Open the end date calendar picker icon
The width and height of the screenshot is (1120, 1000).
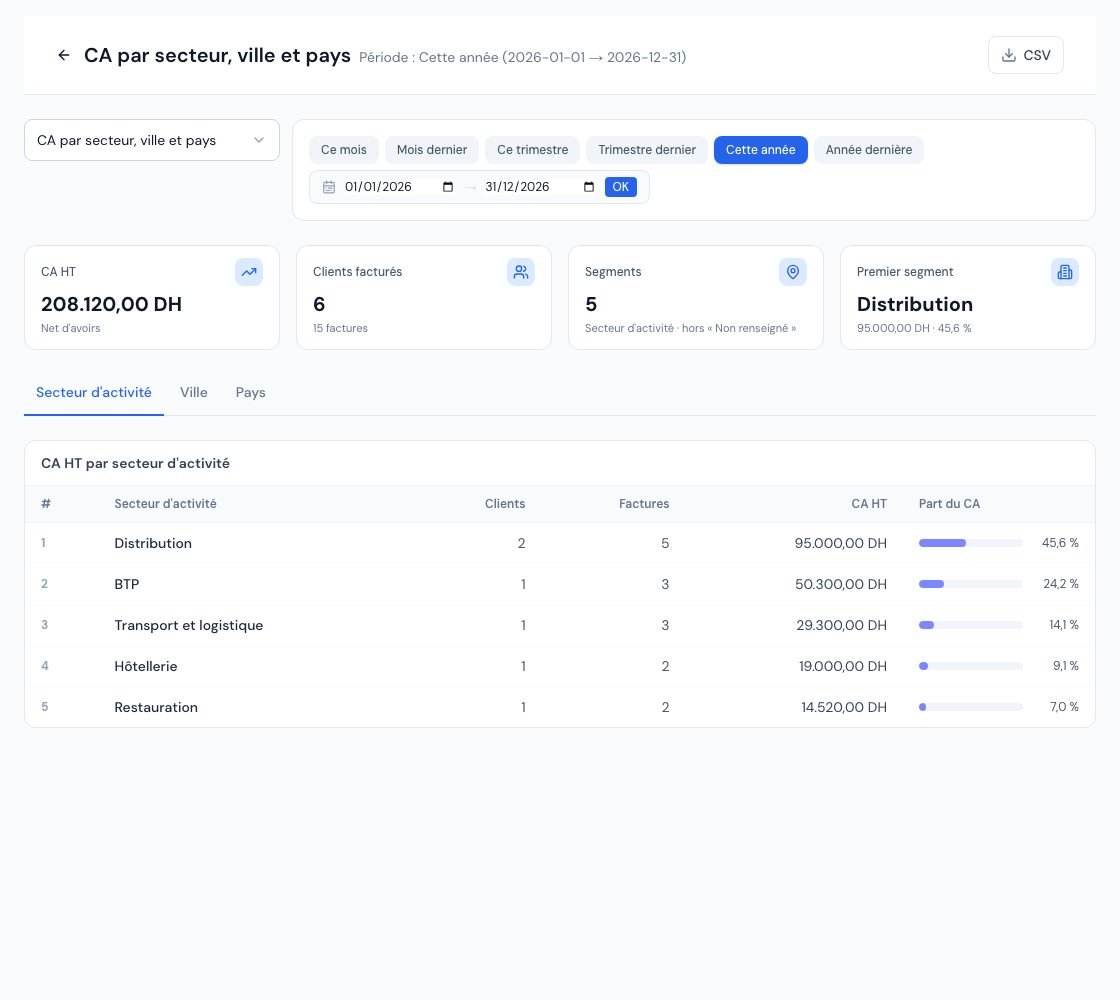pos(589,187)
